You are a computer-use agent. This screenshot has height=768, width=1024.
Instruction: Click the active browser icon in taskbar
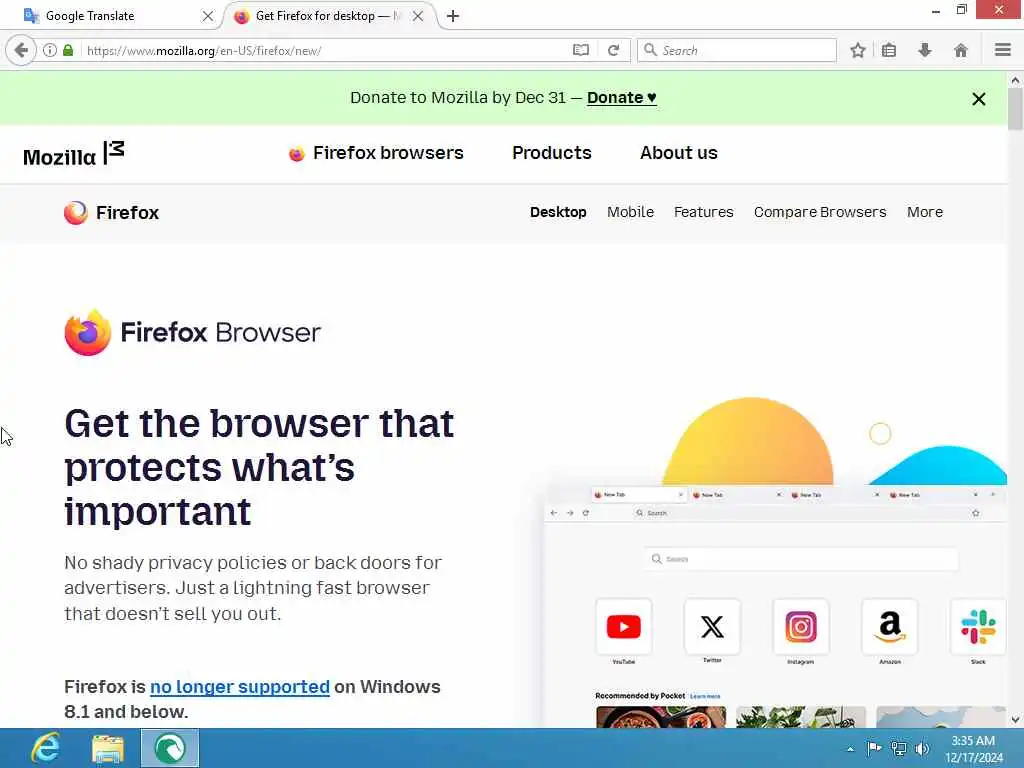(x=170, y=748)
